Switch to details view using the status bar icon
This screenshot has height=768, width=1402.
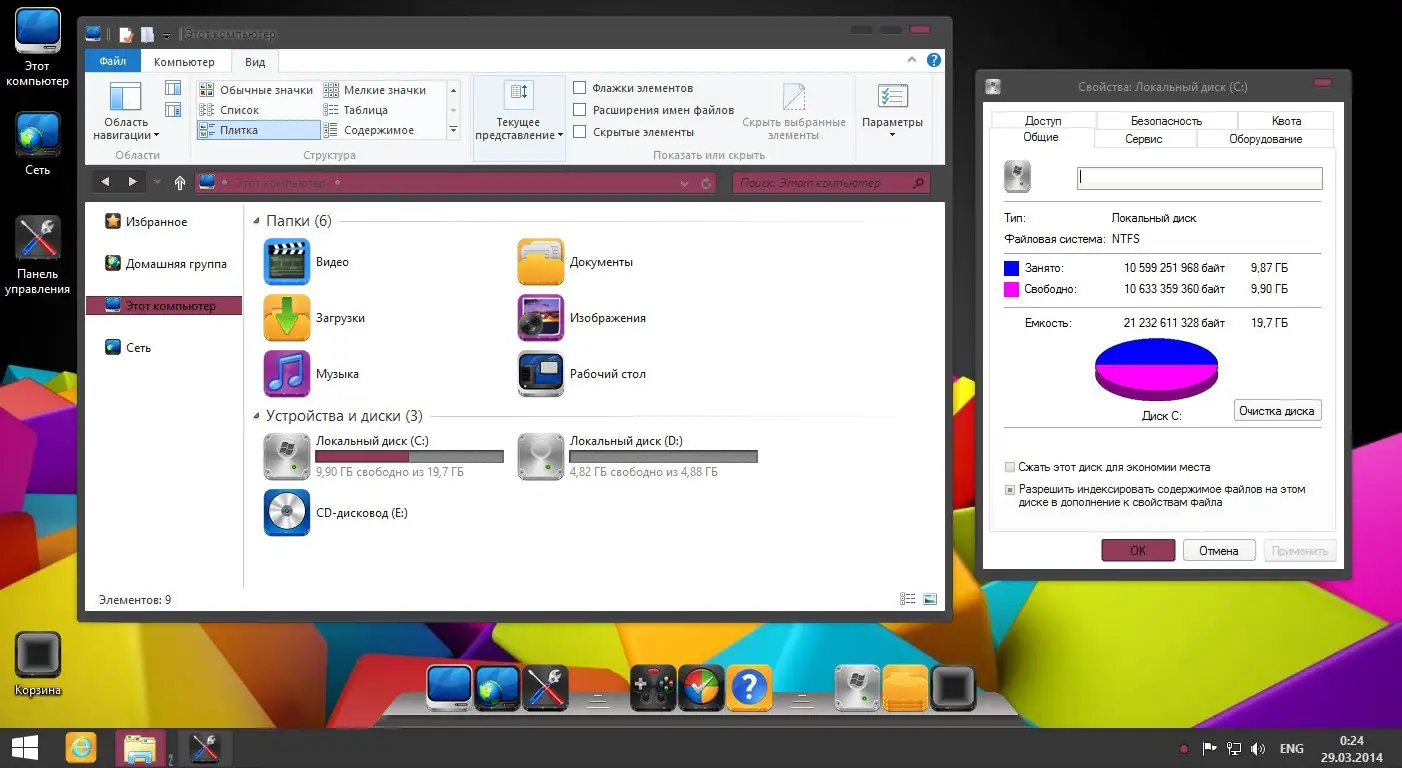(908, 598)
